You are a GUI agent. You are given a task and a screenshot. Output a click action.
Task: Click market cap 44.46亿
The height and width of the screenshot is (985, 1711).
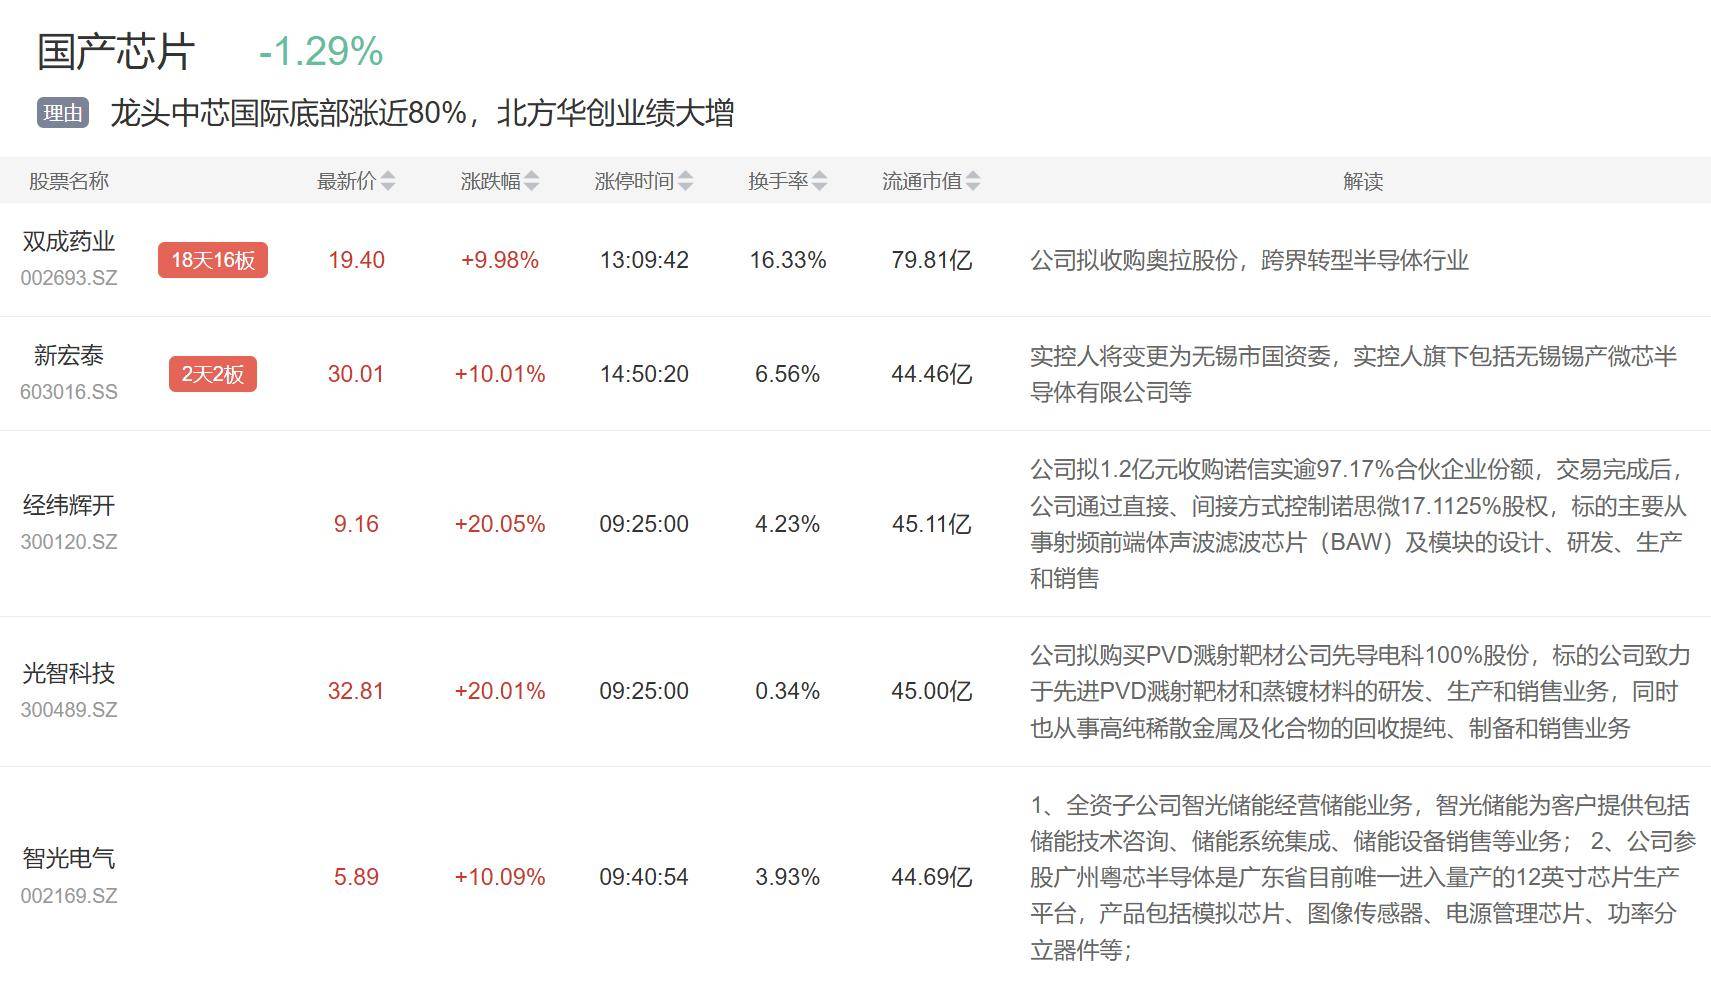click(932, 374)
